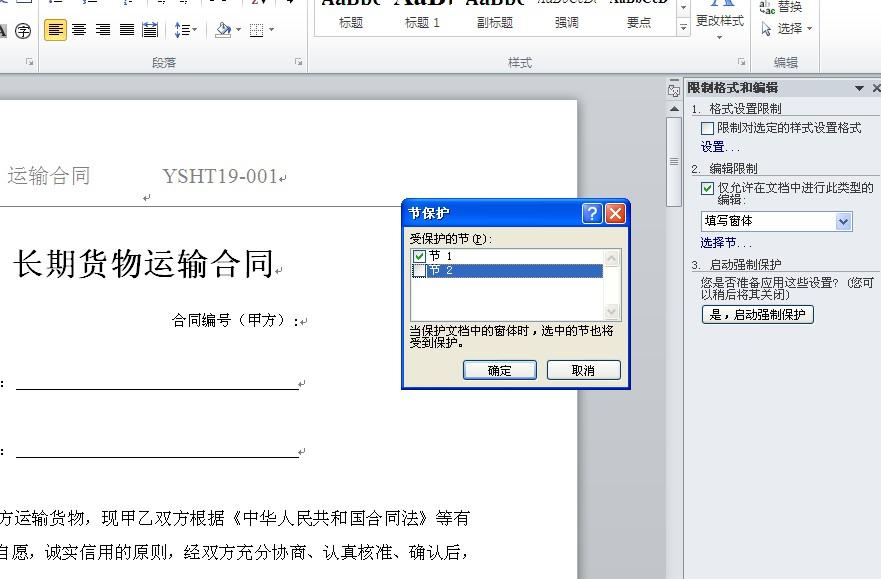Confirm with 确定 in 节保护 dialog

point(499,371)
